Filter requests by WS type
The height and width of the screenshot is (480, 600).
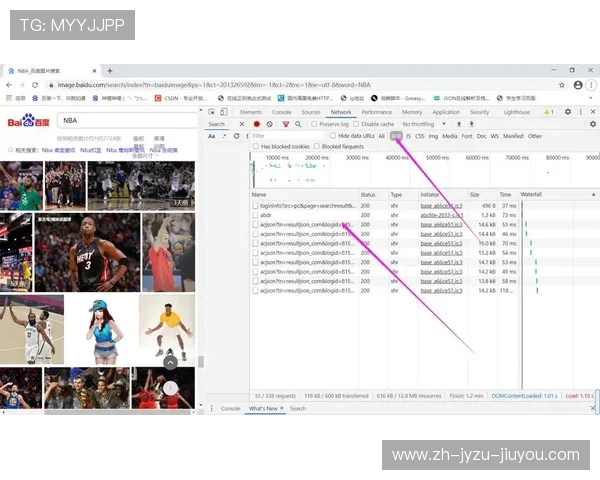point(494,136)
